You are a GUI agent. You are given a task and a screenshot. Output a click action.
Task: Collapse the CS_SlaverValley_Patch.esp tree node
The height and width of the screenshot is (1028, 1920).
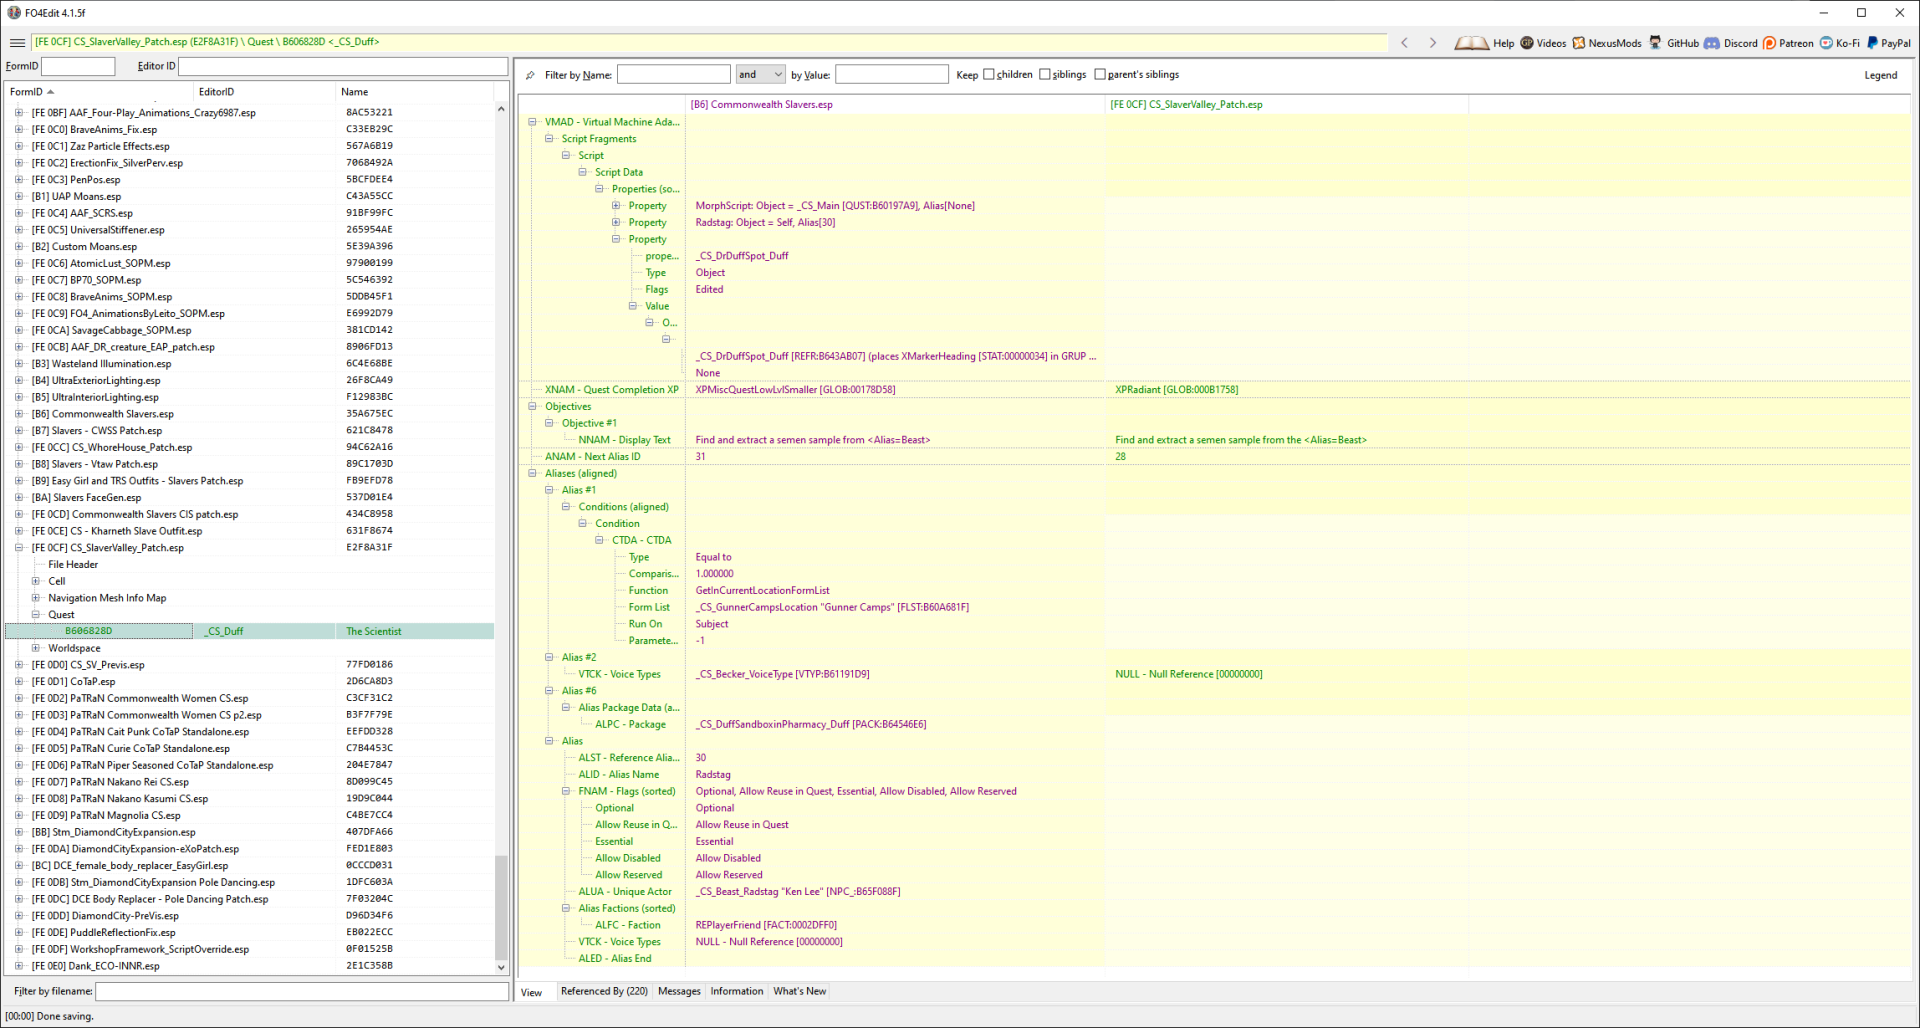[19, 548]
